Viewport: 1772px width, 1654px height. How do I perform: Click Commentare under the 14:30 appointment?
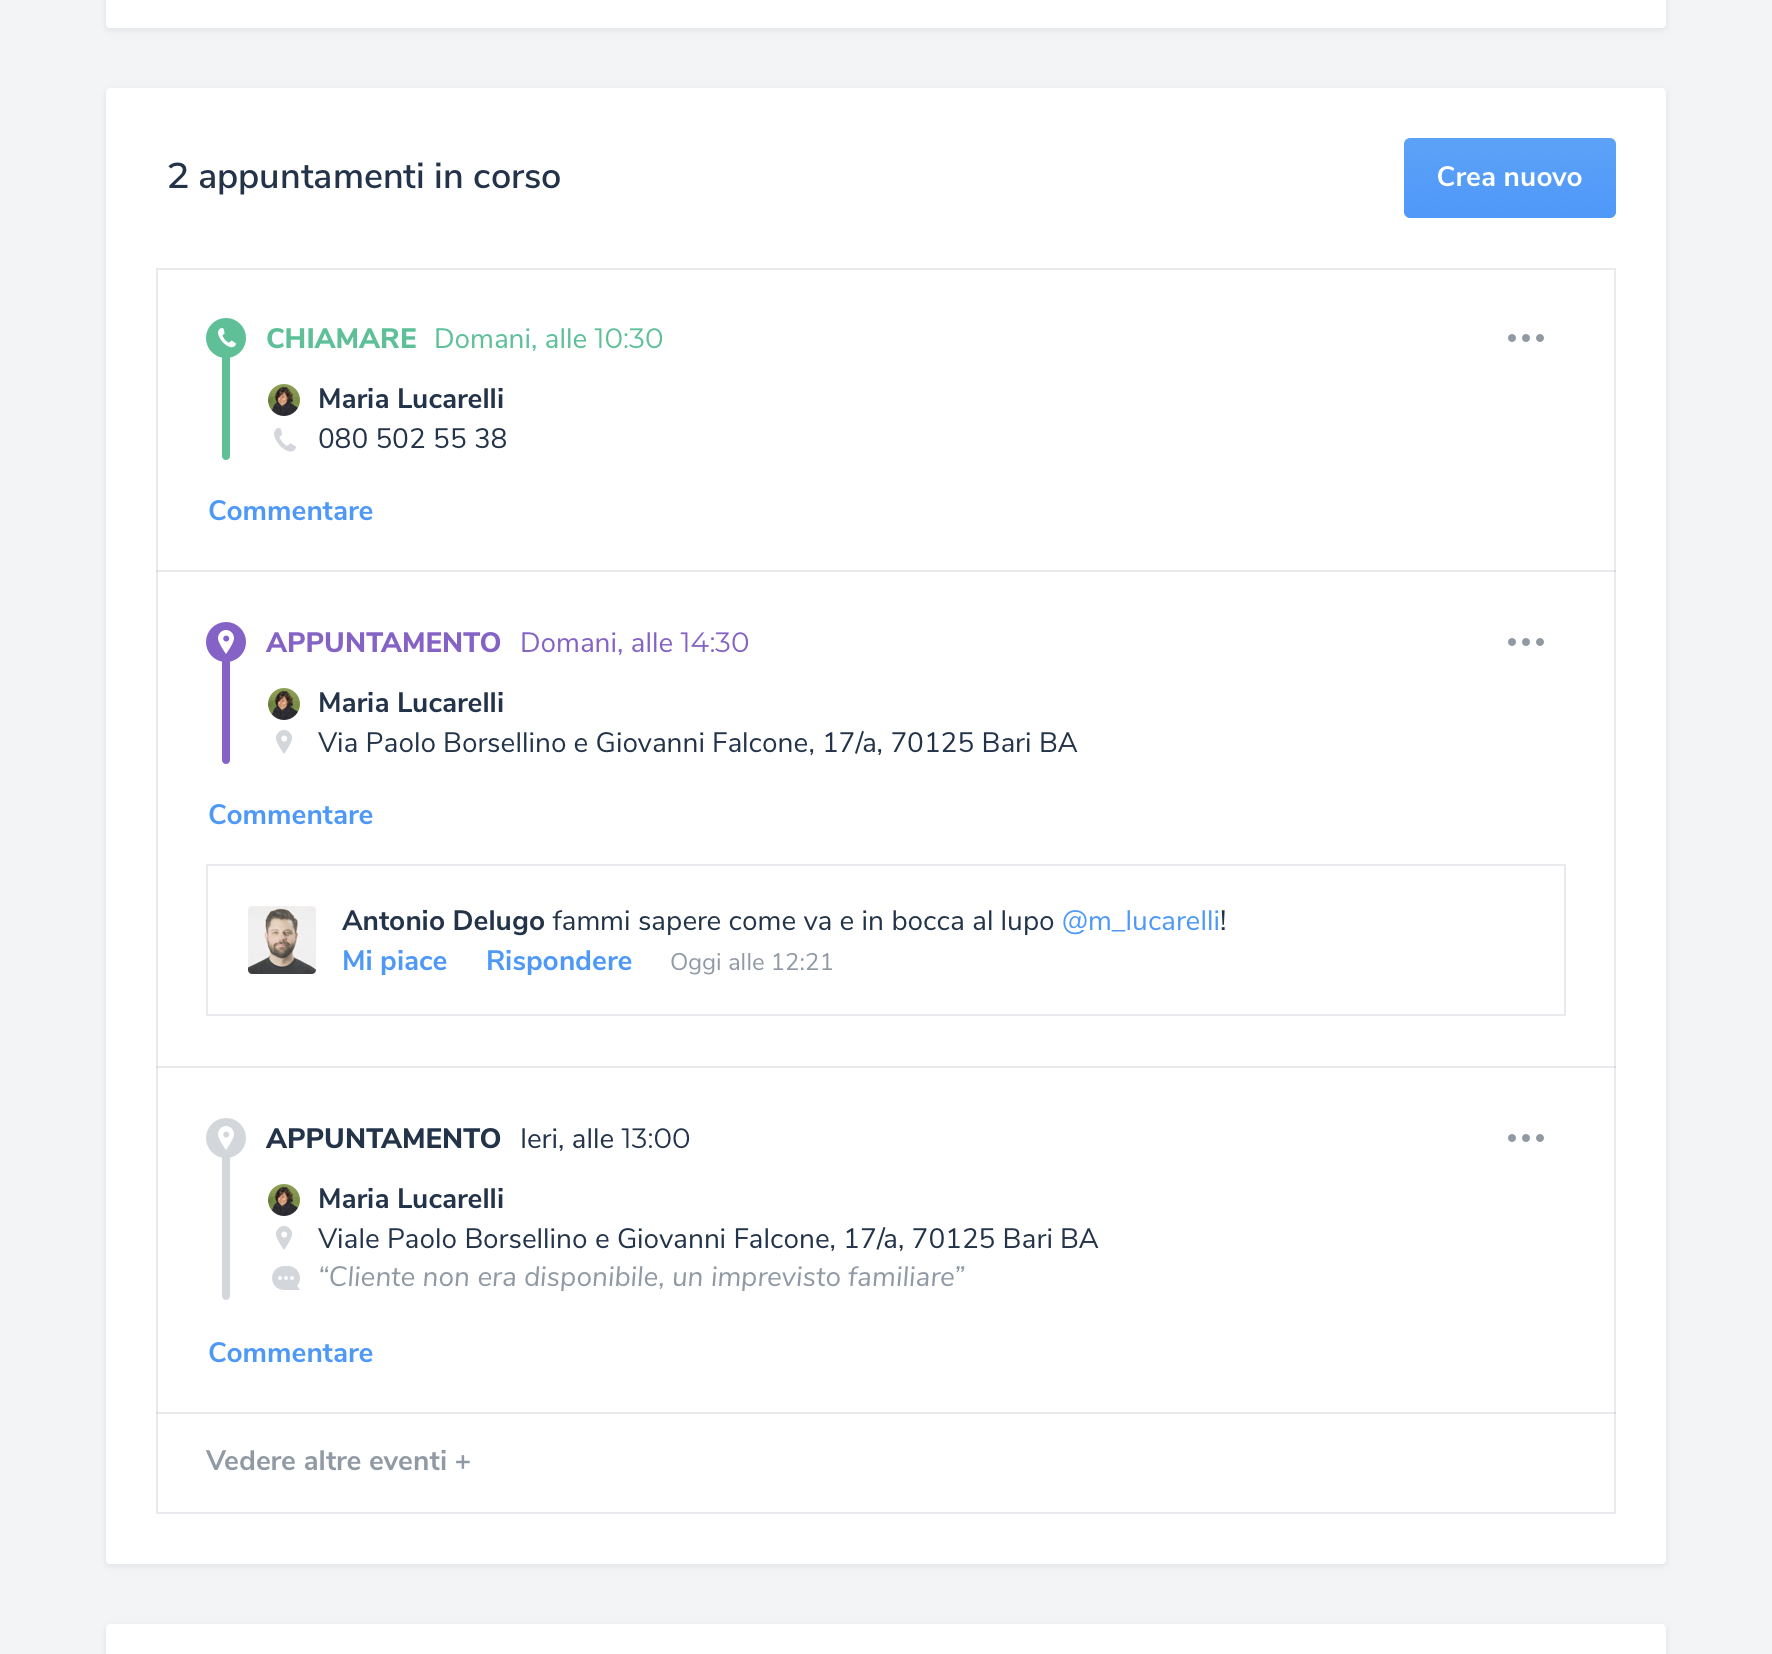(x=290, y=815)
